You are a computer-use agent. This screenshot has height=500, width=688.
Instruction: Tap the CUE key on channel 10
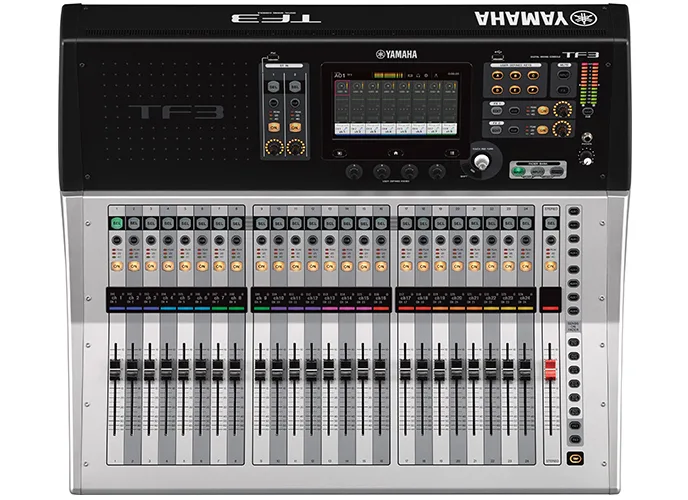click(278, 240)
